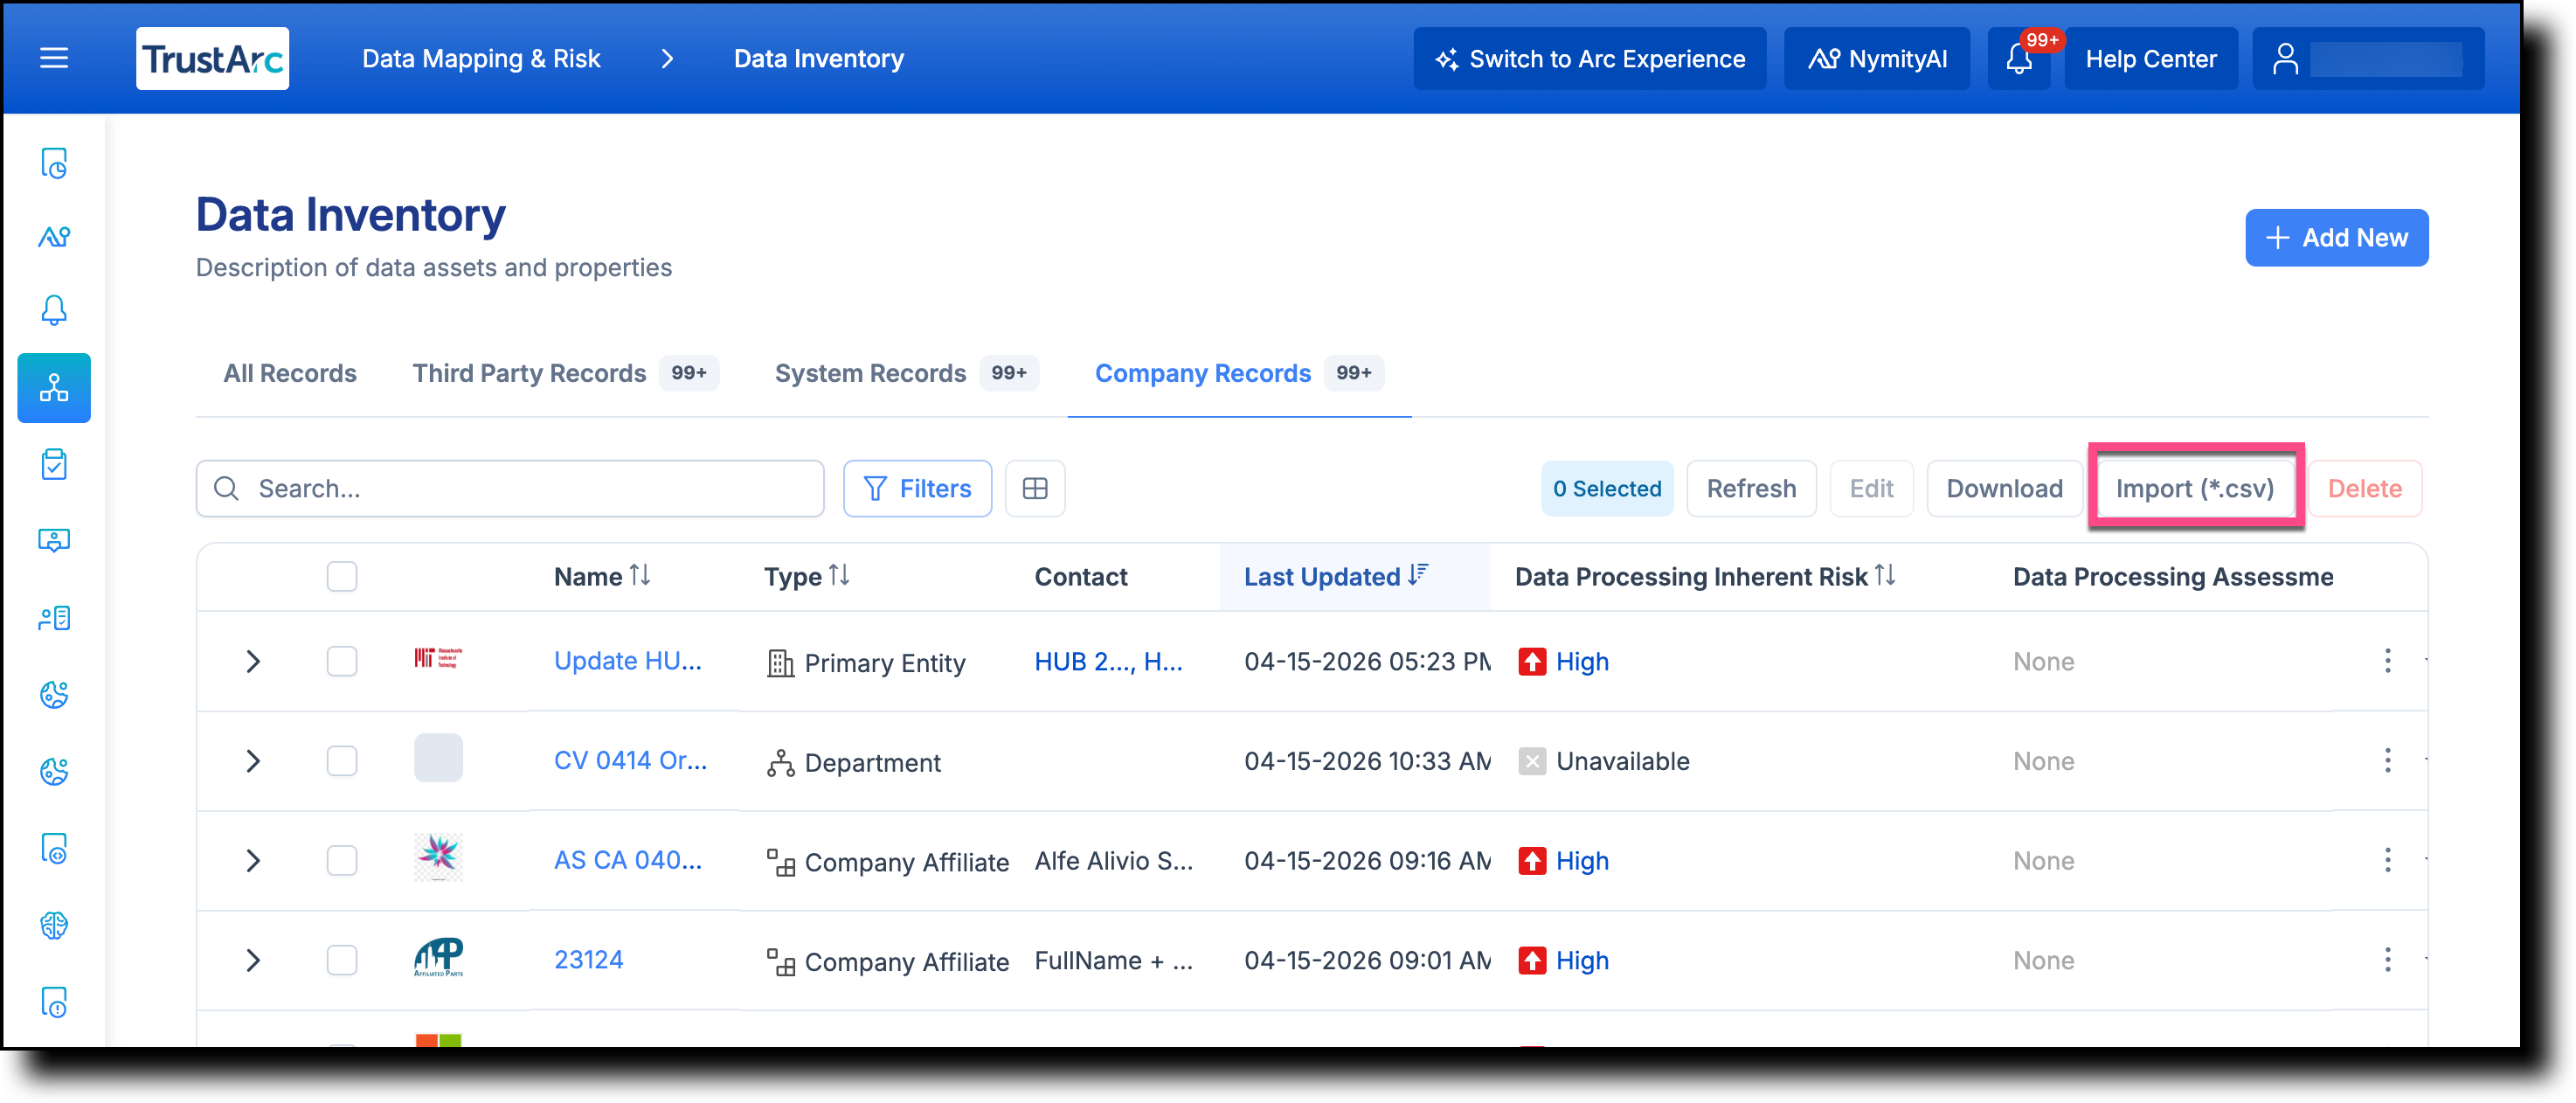Click the Download button
The height and width of the screenshot is (1103, 2576).
point(2004,488)
